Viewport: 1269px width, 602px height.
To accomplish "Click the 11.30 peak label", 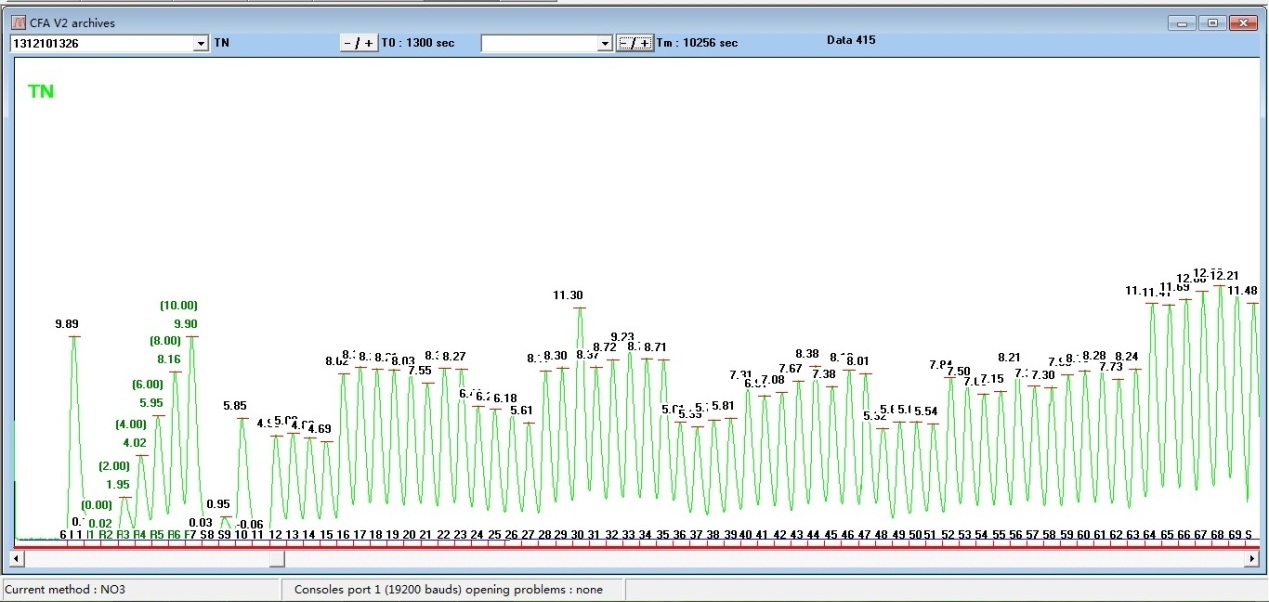I will (x=568, y=295).
